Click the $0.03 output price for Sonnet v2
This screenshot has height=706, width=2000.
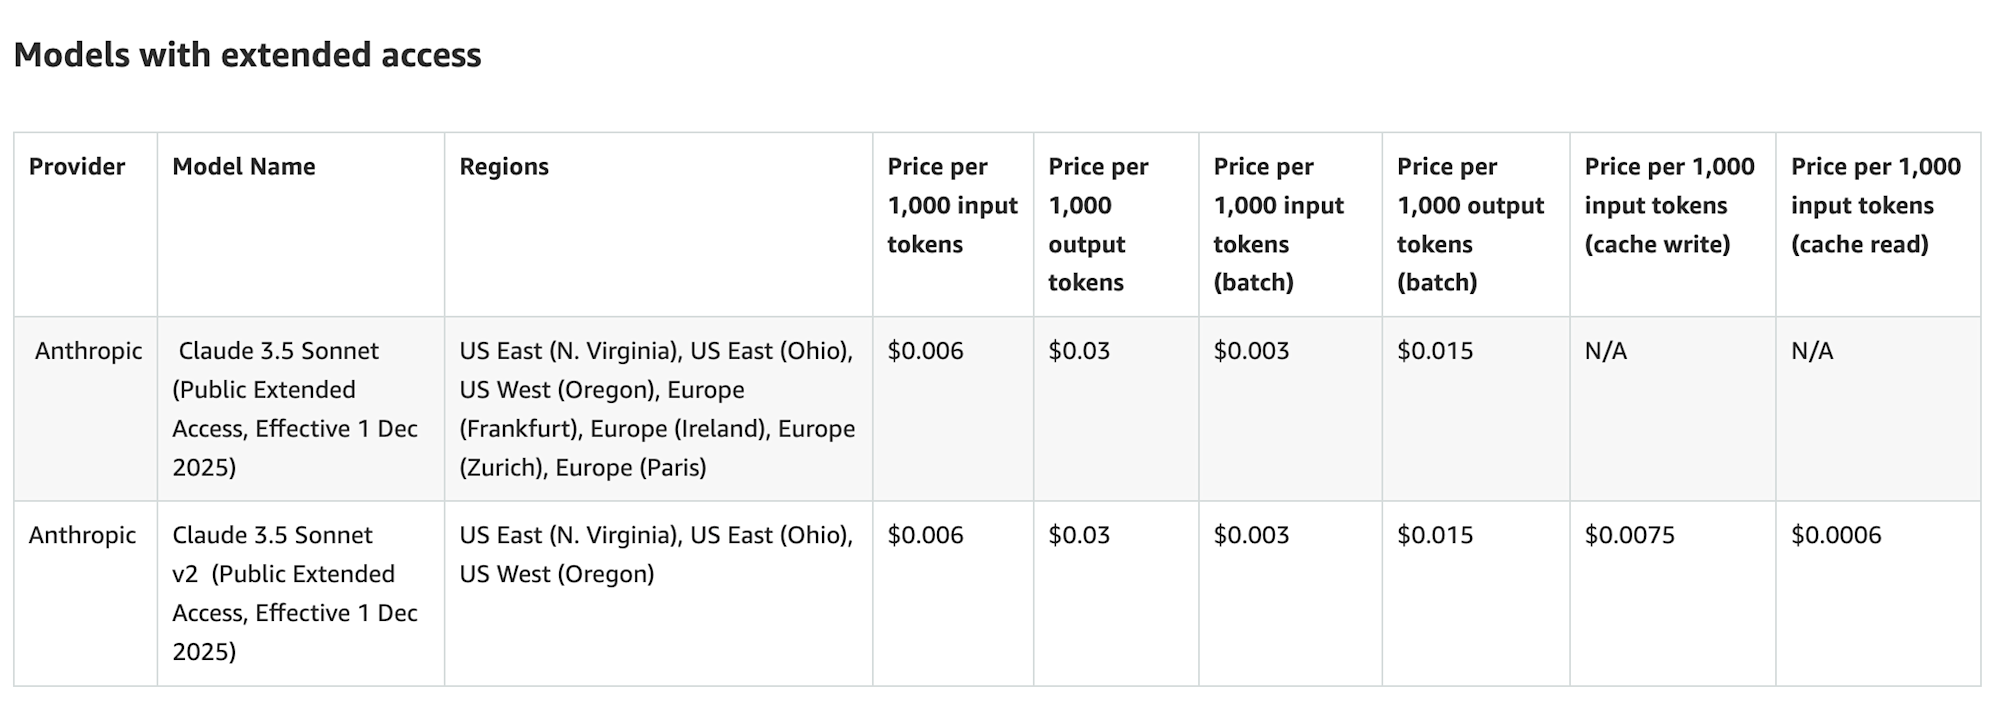pyautogui.click(x=1079, y=536)
